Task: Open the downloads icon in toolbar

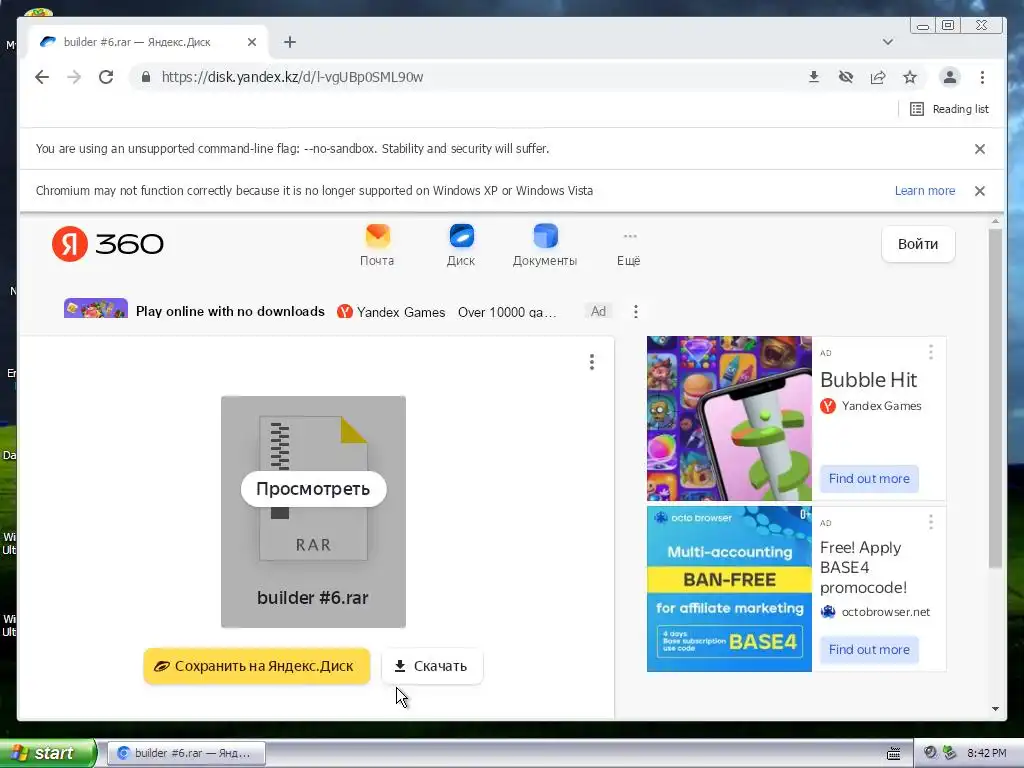Action: (814, 77)
